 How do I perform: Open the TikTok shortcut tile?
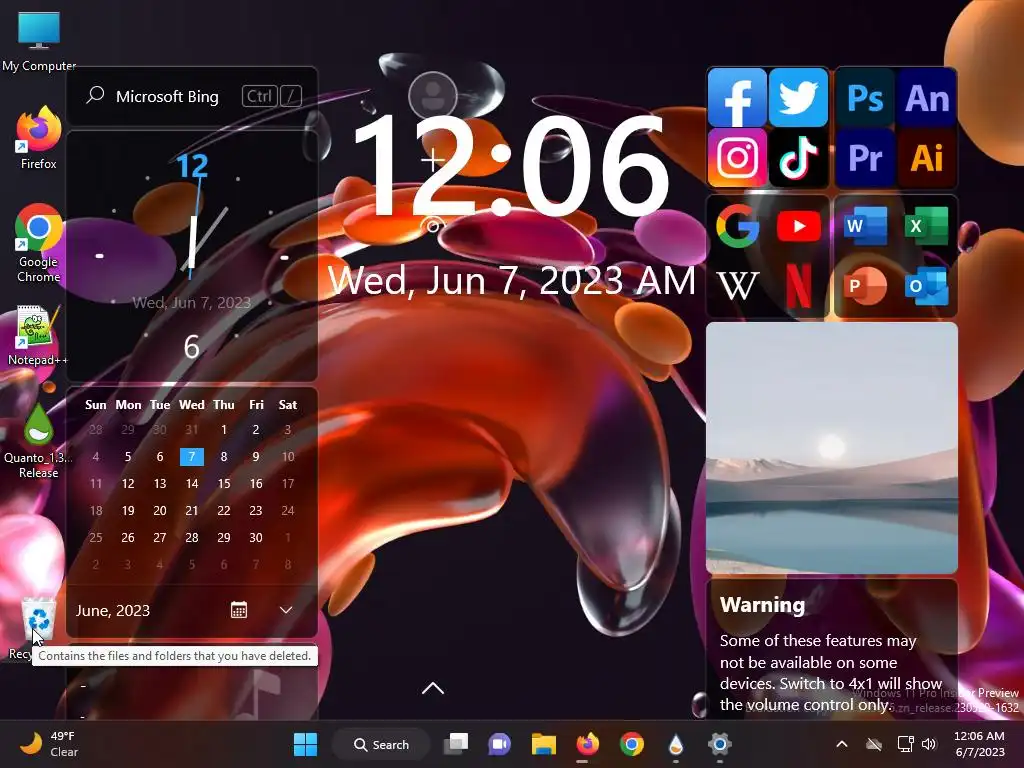[798, 157]
